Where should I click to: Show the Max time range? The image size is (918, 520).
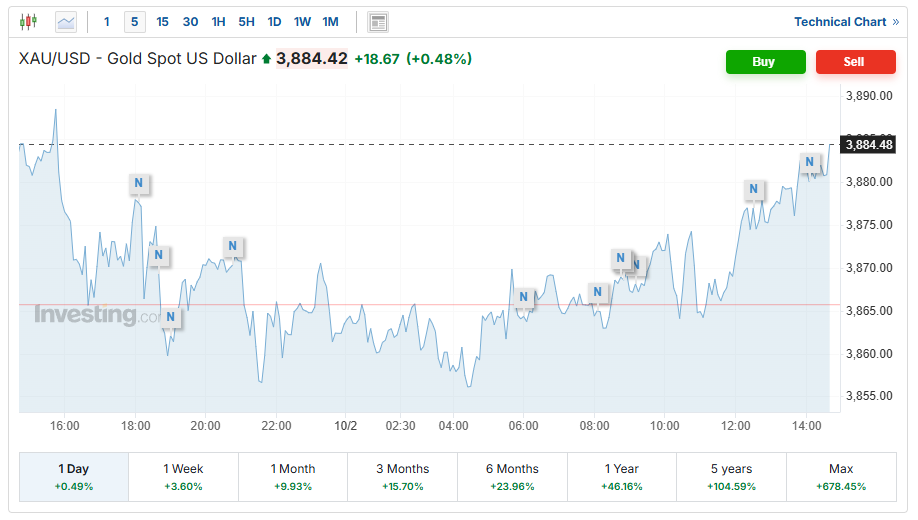pyautogui.click(x=840, y=476)
